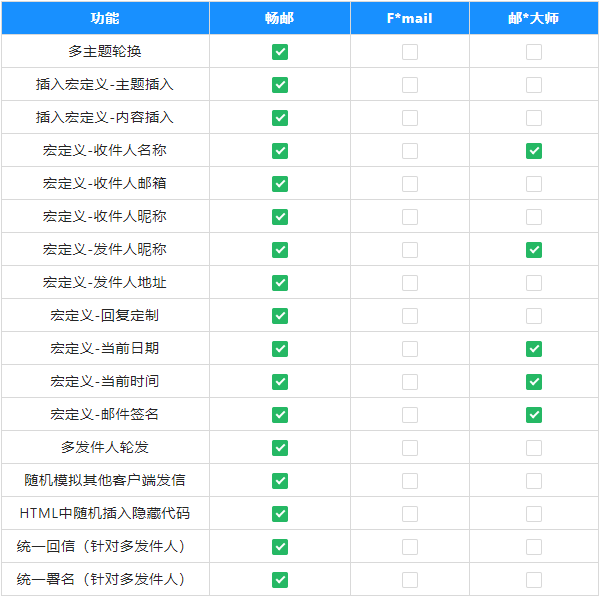This screenshot has width=599, height=597.
Task: Select the 宏定义-发件人地址 row label
Action: [105, 283]
